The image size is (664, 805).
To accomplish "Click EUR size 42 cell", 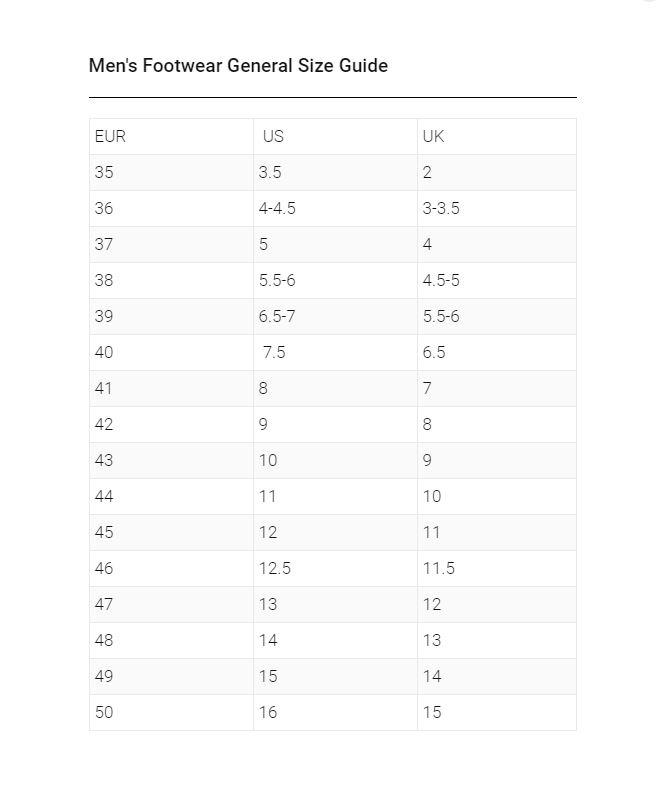I will coord(104,425).
